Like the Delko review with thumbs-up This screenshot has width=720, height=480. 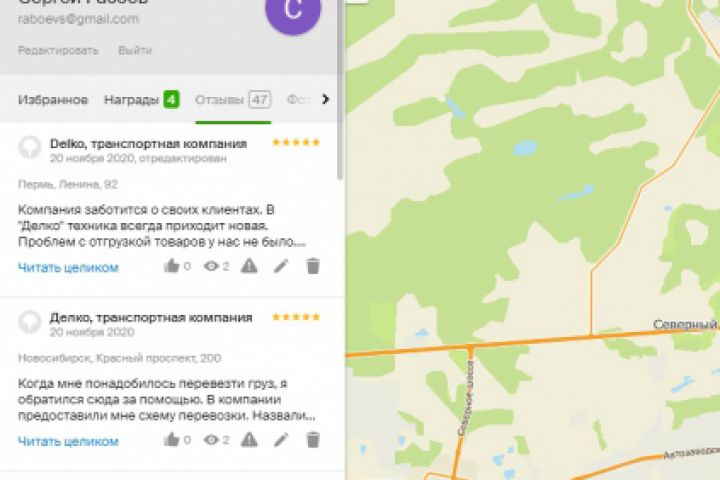pyautogui.click(x=171, y=265)
